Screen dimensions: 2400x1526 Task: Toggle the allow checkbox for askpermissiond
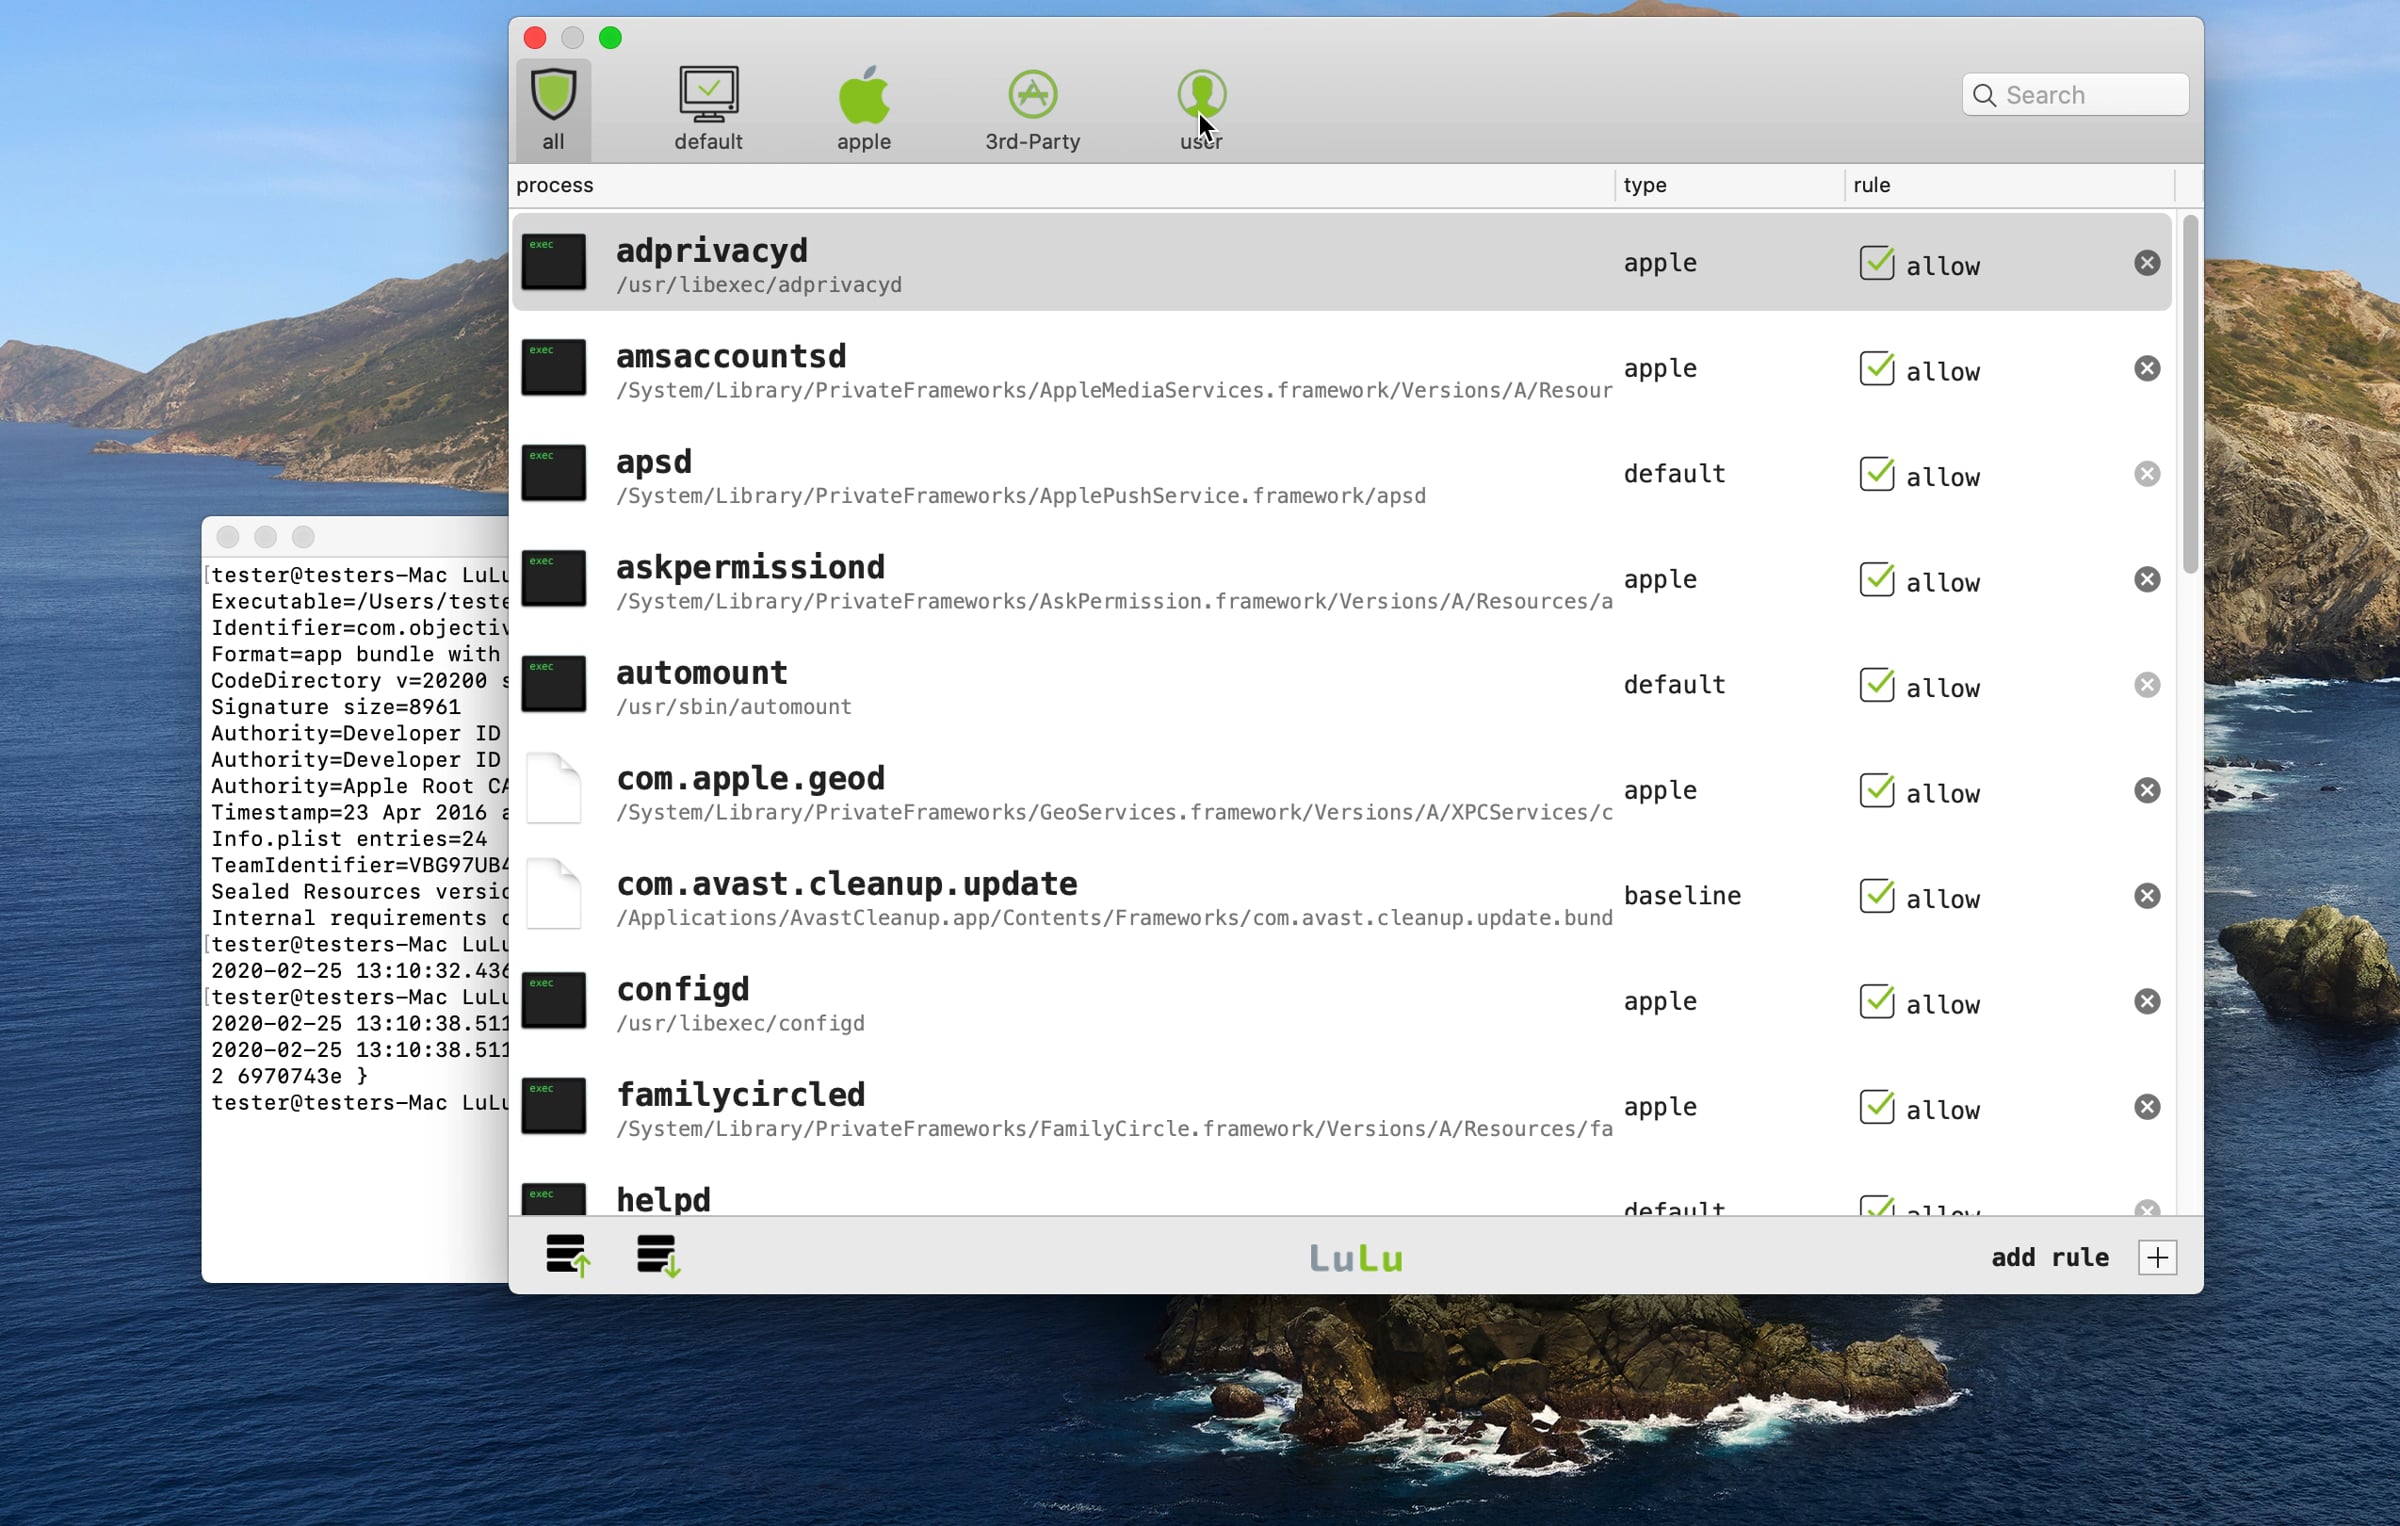click(1876, 579)
